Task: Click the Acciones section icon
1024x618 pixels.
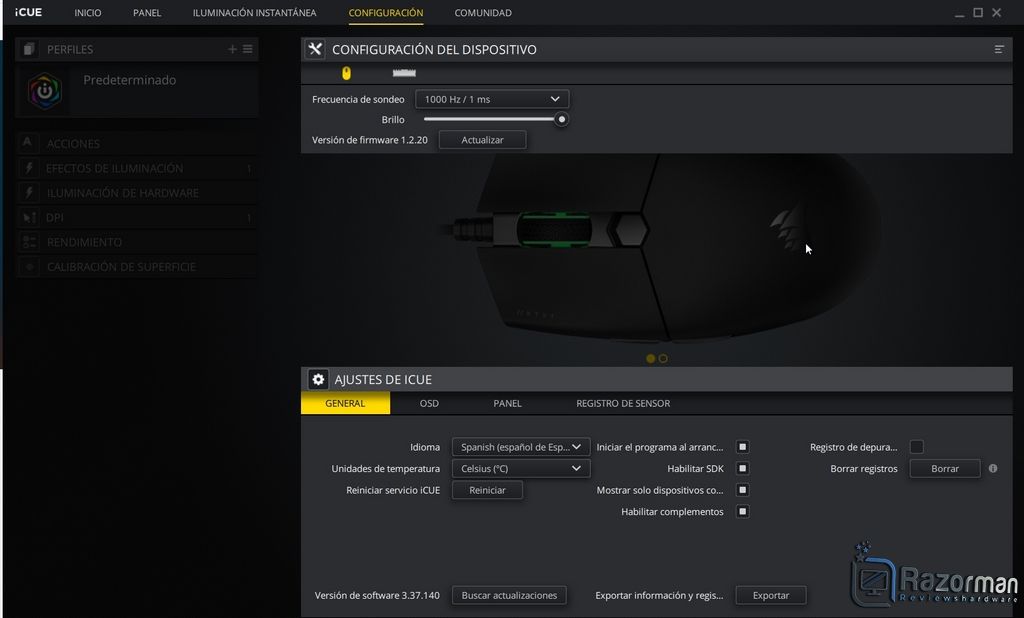Action: tap(28, 143)
